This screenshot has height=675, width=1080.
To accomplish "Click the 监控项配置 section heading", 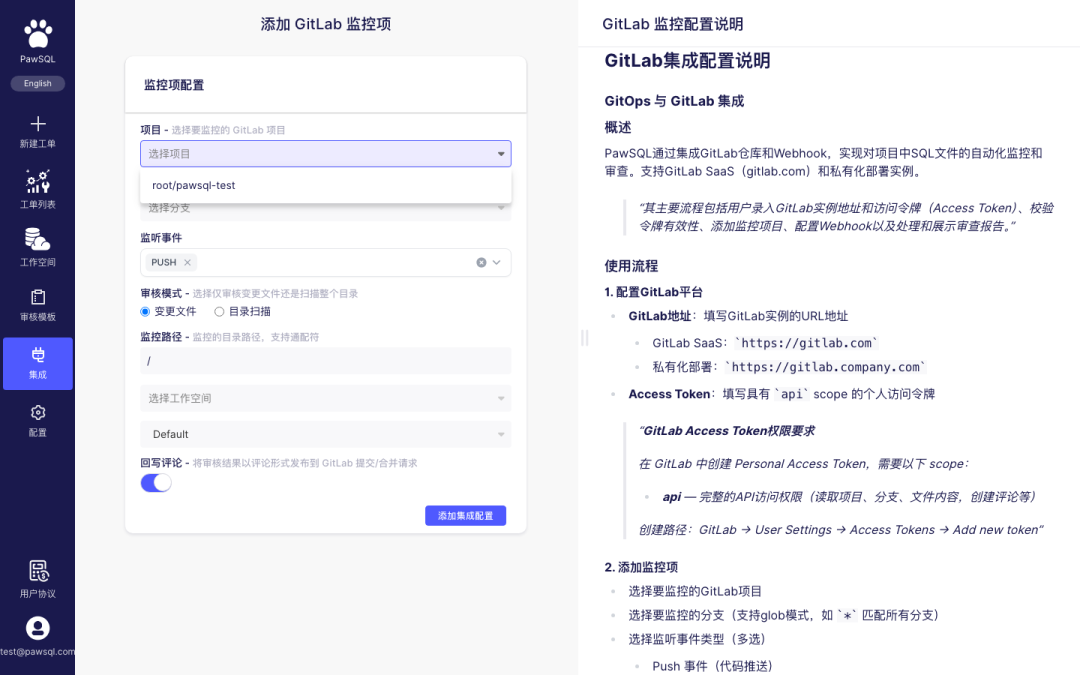I will (x=174, y=85).
